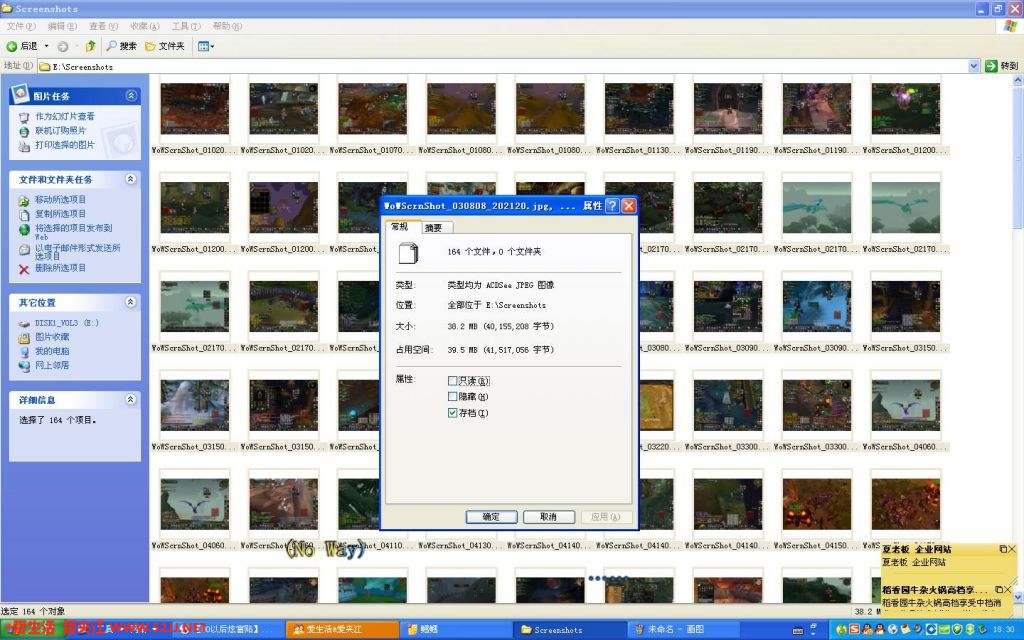Screen dimensions: 1024x640
Task: Open the 收藏(A) menu
Action: click(144, 26)
